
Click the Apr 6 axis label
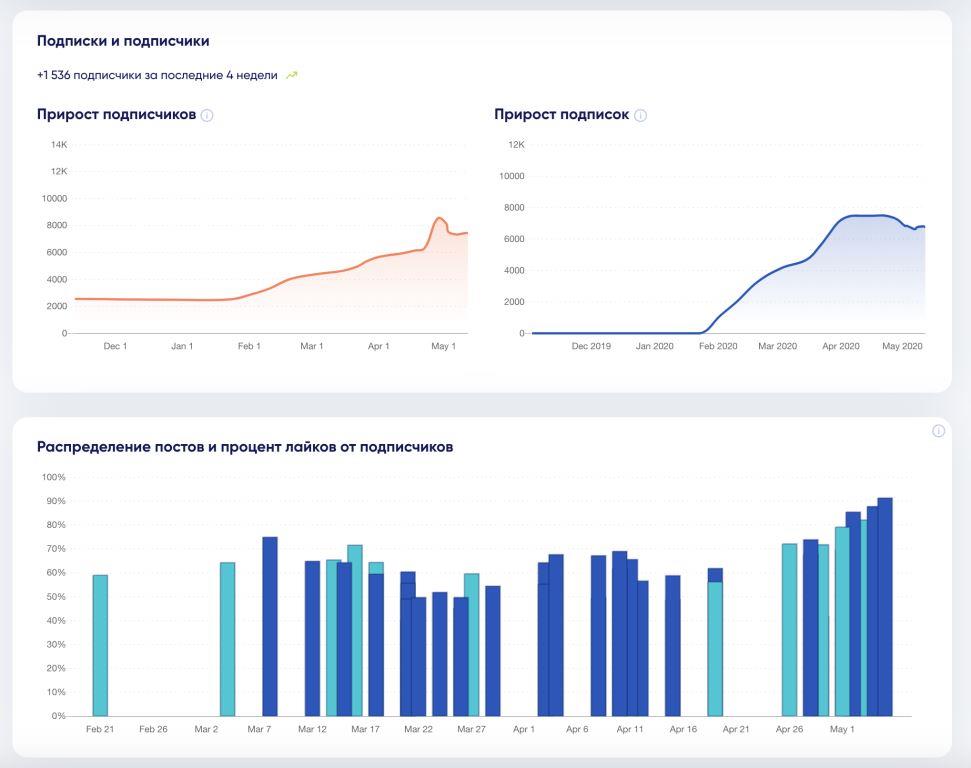click(x=577, y=729)
